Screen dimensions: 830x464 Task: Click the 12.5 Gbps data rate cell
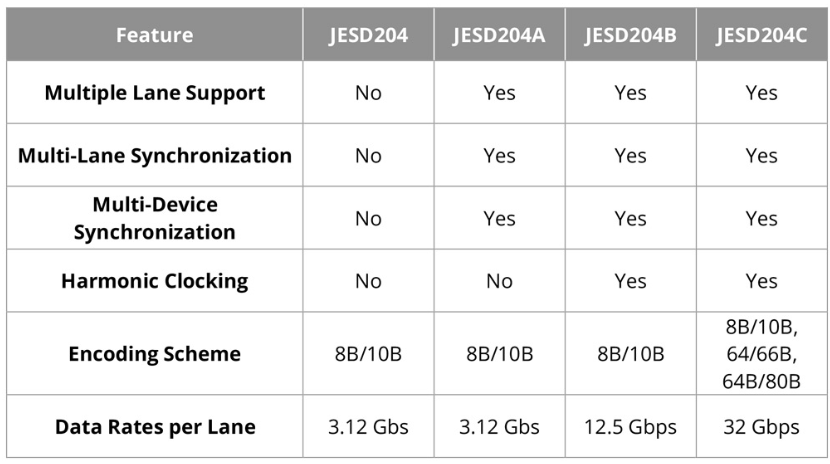[x=630, y=426]
